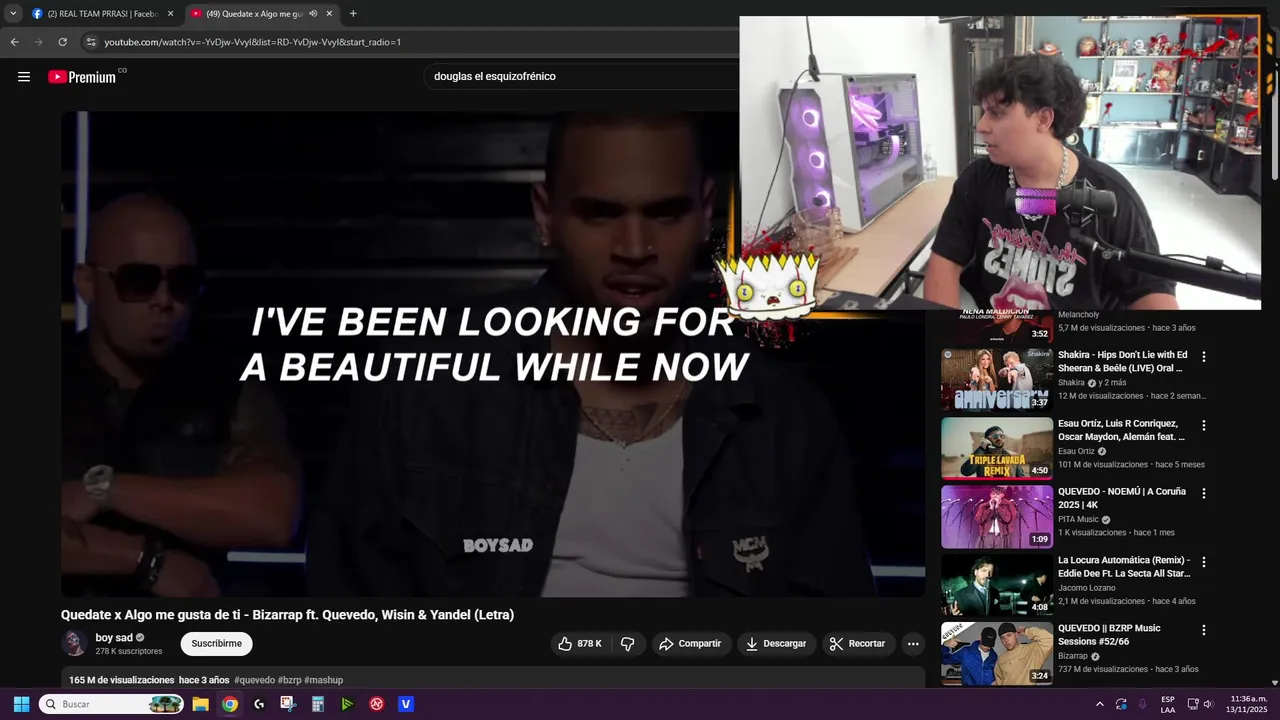Open the clock showing 11:36 a.m.

1248,704
